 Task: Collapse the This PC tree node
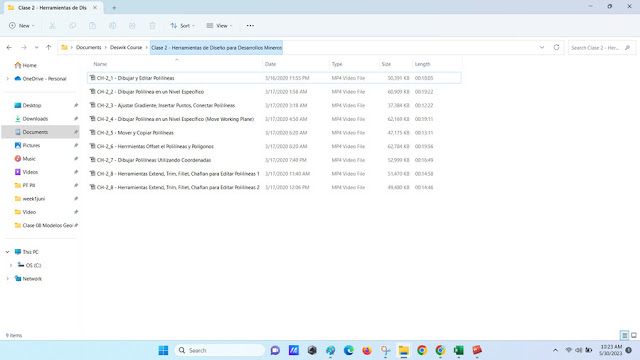(x=7, y=252)
